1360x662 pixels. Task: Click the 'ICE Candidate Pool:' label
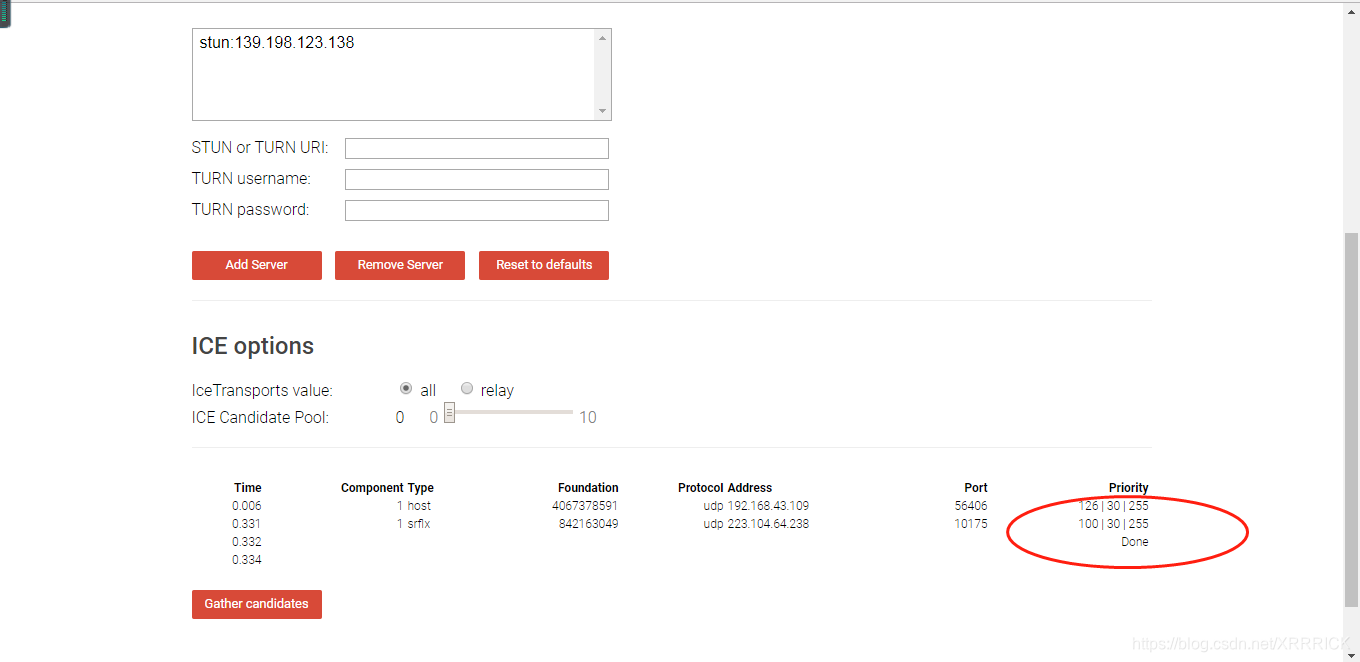click(x=260, y=418)
